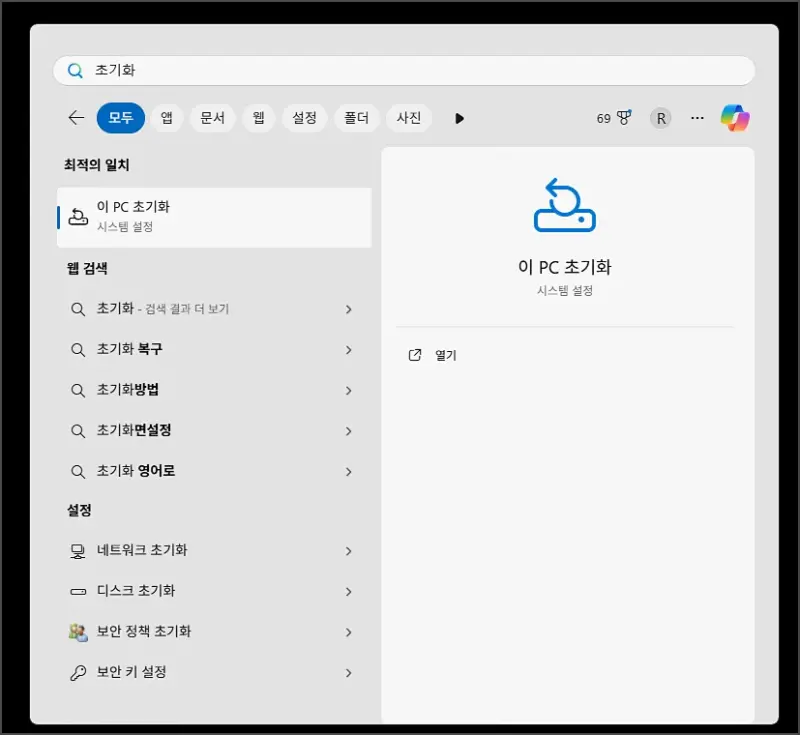800x735 pixels.
Task: Click the search icon beside 초기화 영어로
Action: coord(78,472)
